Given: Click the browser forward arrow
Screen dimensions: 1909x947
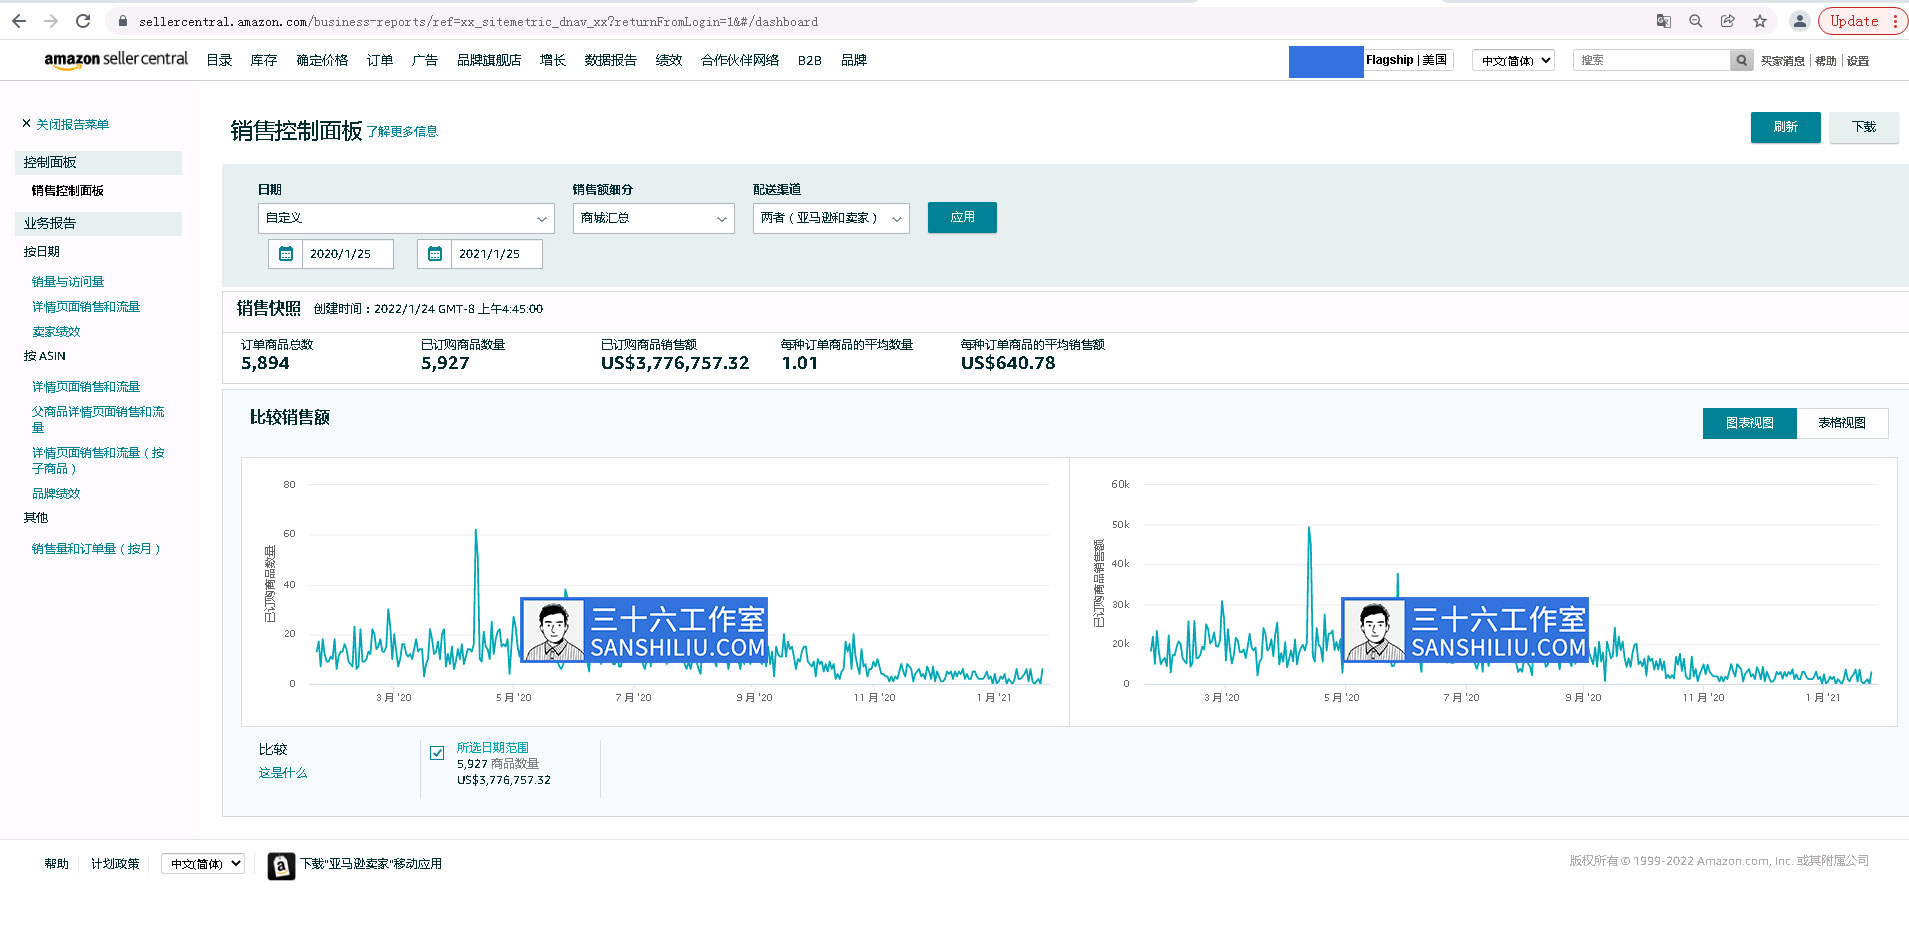Looking at the screenshot, I should coord(51,21).
